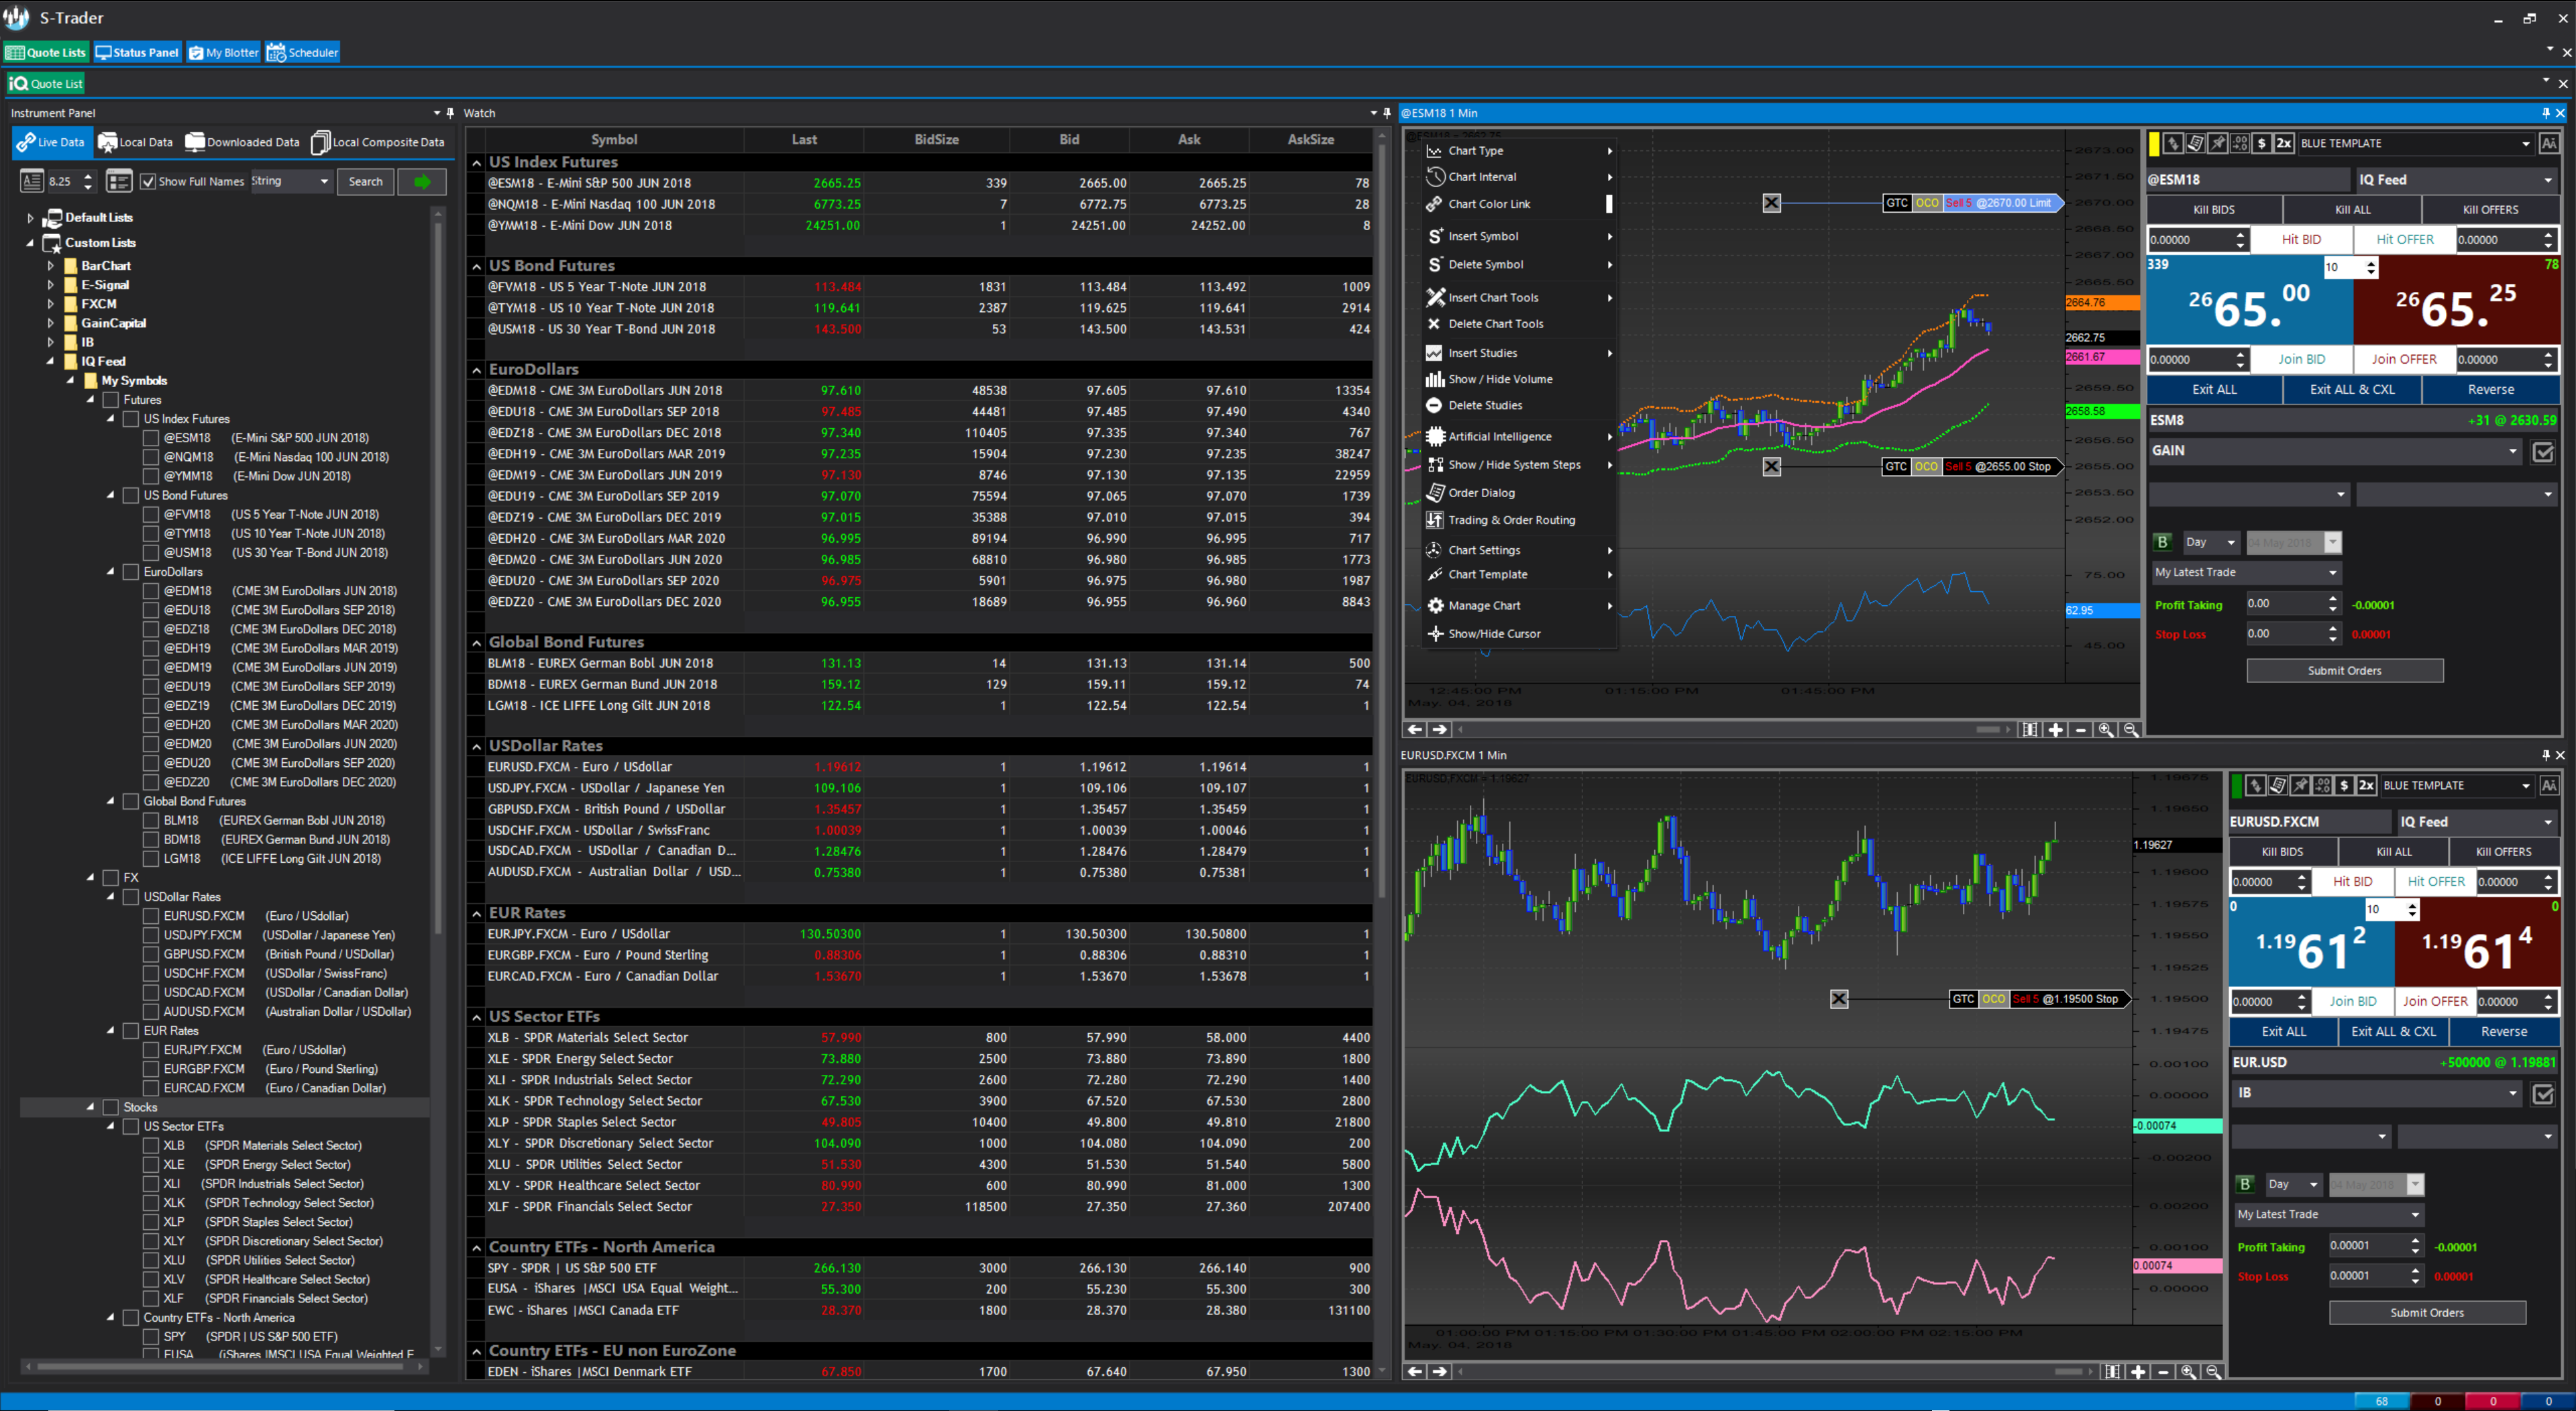Cancel the Sell 5 @1.19500 Stop order X
The height and width of the screenshot is (1411, 2576).
pos(1839,999)
